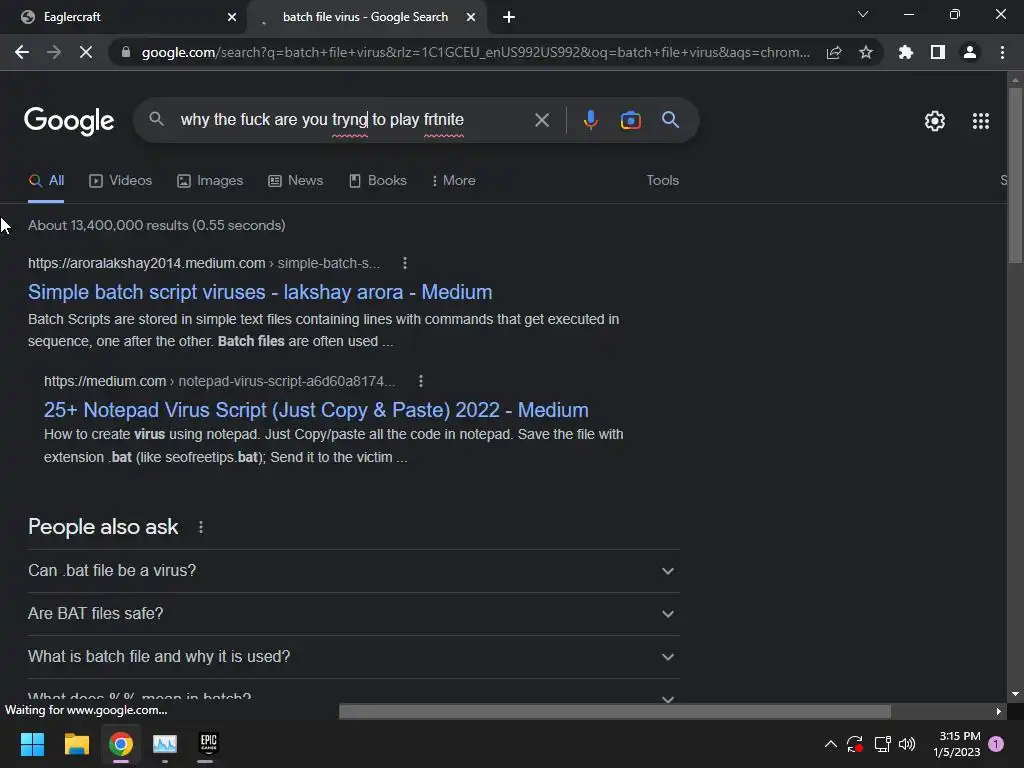Viewport: 1024px width, 768px height.
Task: Close the Eaglercraft tab
Action: coord(232,17)
